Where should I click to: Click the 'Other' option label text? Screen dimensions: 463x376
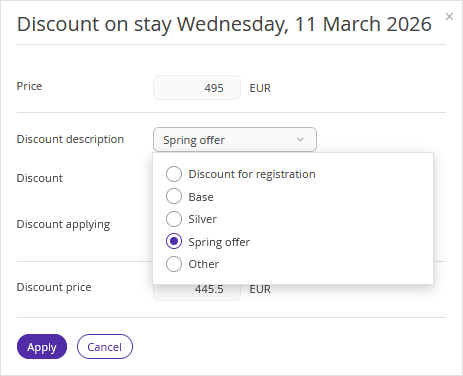coord(204,264)
